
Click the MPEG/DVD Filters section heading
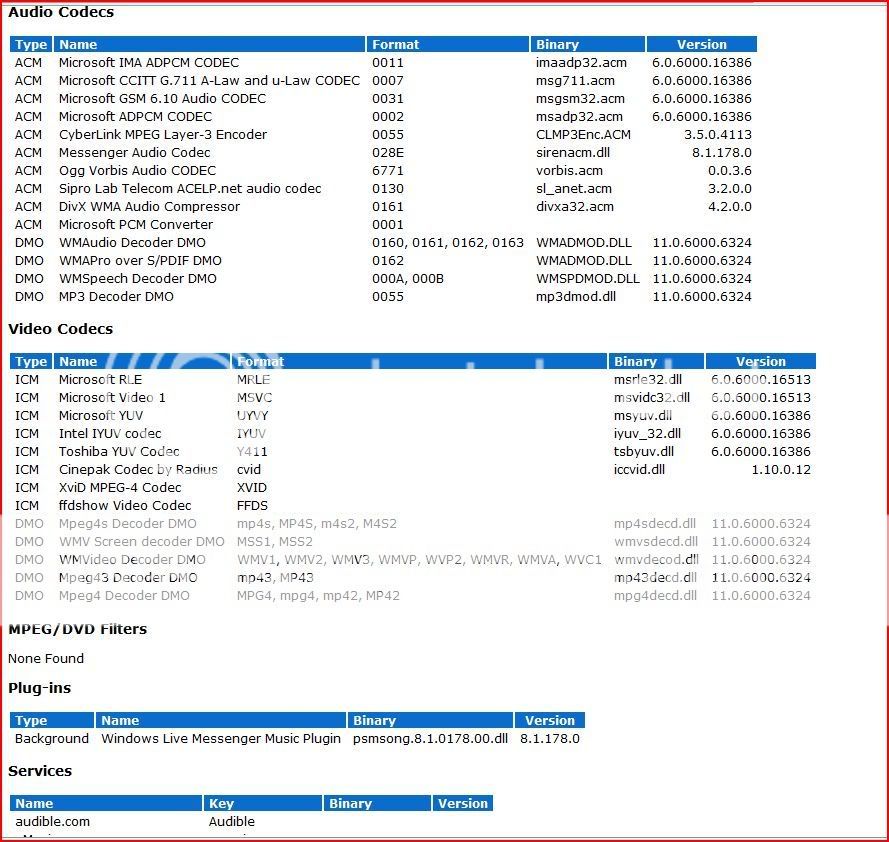(x=77, y=629)
